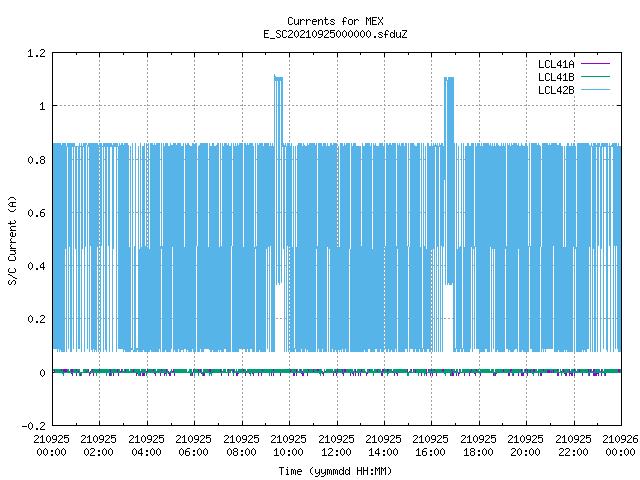The image size is (640, 480).
Task: Click the x-axis tick 210925 20:00
Action: coord(525,445)
